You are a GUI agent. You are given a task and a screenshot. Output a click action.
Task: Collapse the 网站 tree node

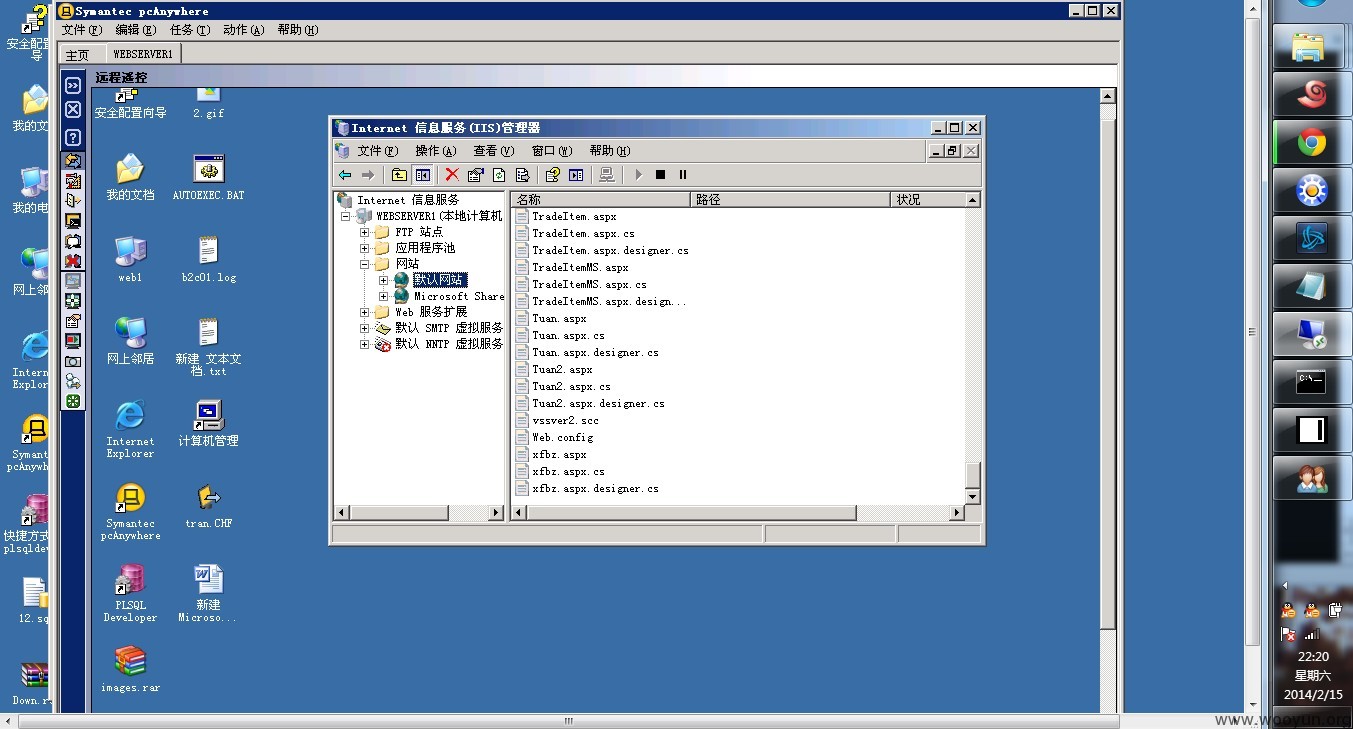pyautogui.click(x=364, y=264)
